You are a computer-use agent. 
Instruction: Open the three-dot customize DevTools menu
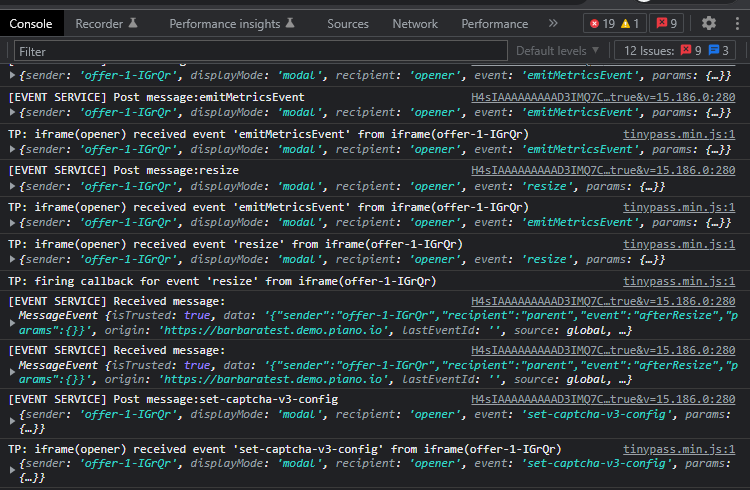pyautogui.click(x=737, y=23)
